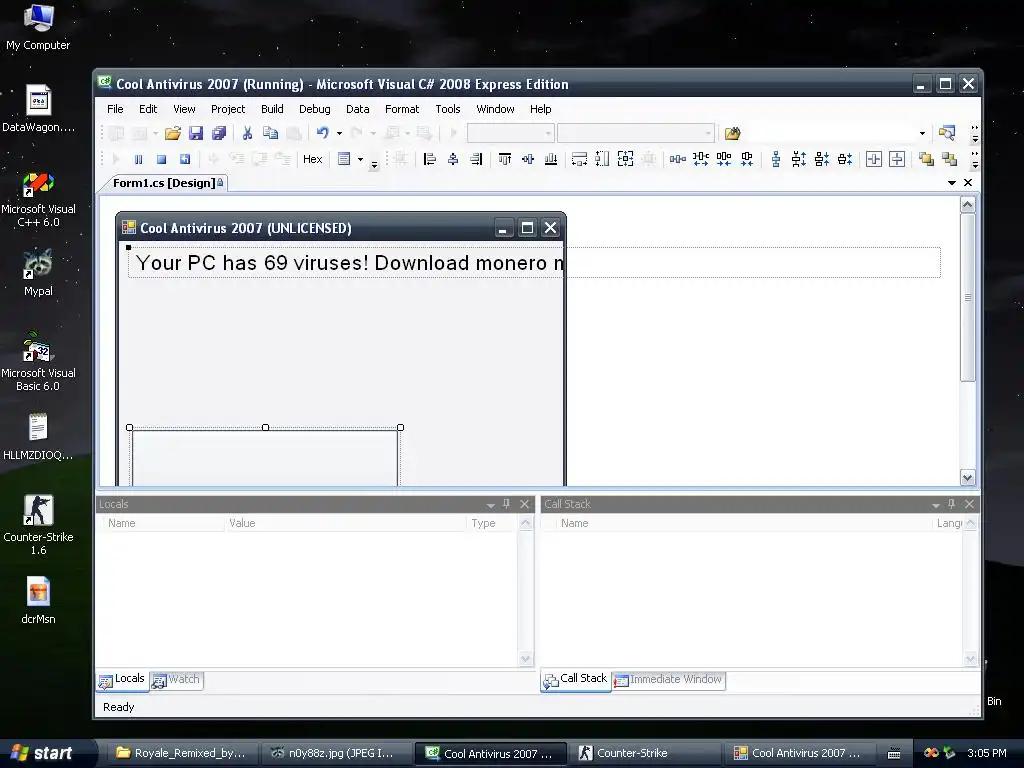Decrease horizontal spacing between controls
This screenshot has width=1024, height=768.
click(x=724, y=159)
